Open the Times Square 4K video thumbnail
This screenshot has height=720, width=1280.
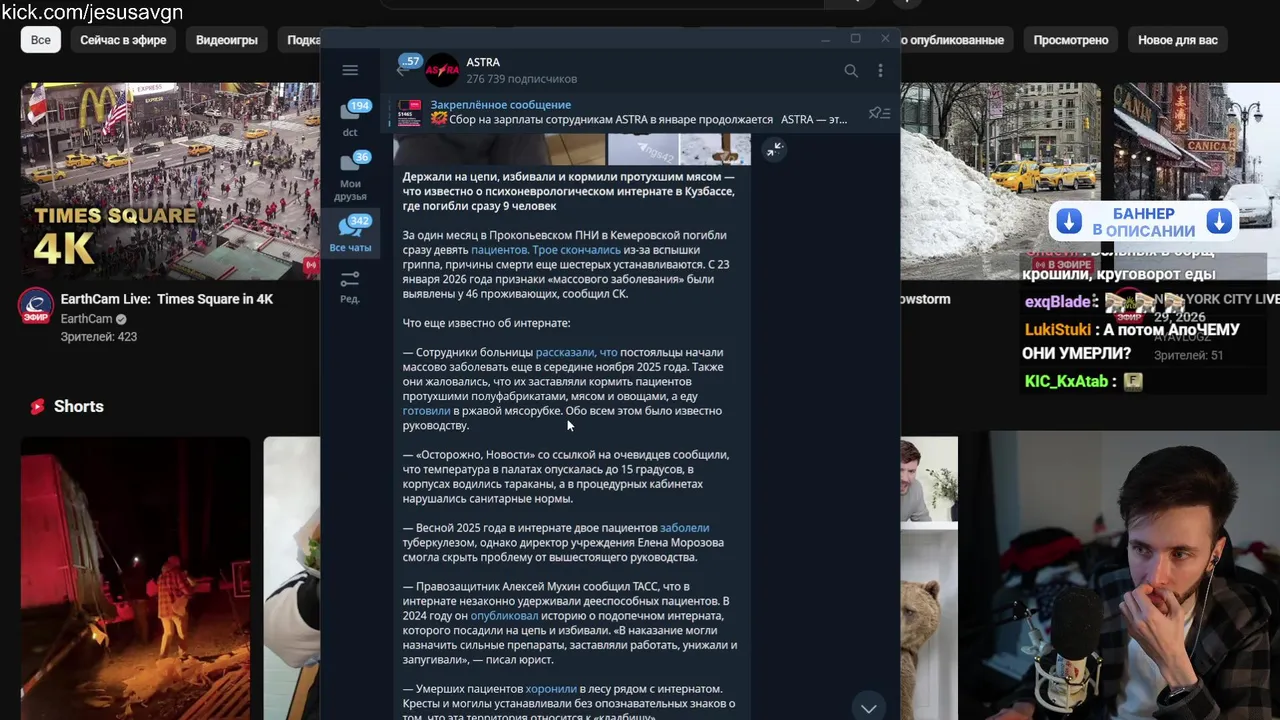(170, 182)
